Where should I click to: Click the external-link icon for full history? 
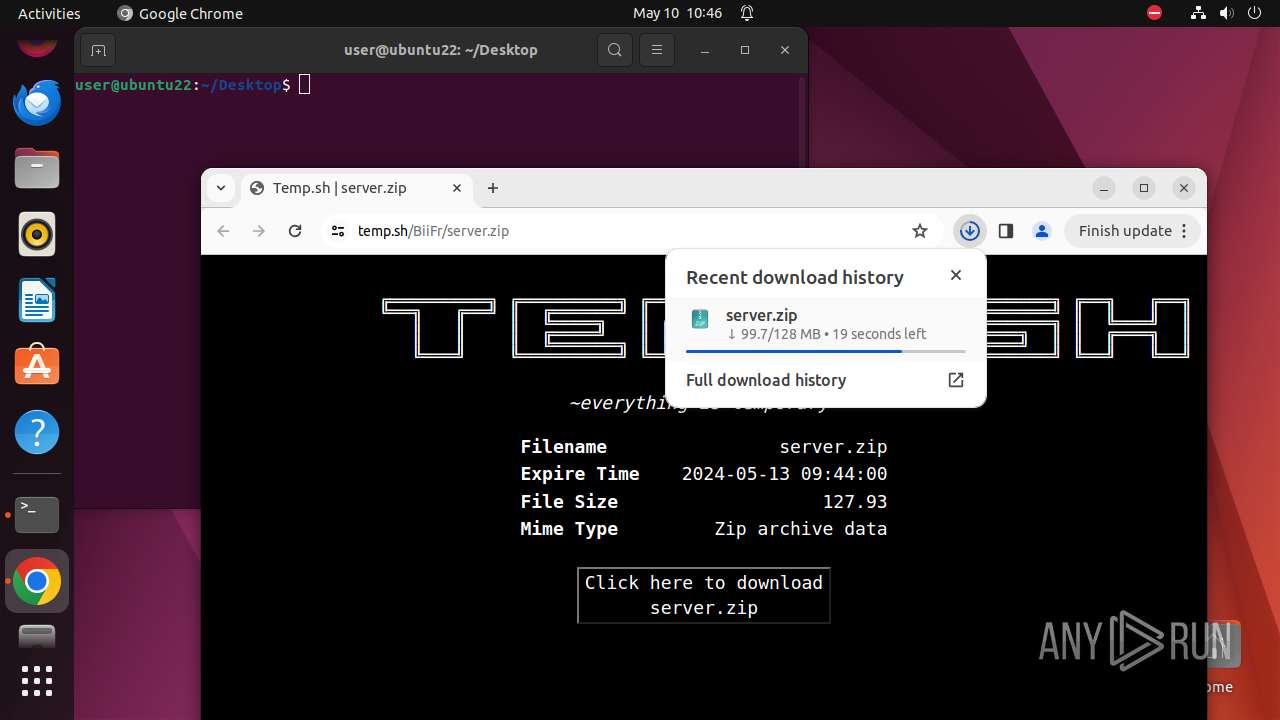(956, 380)
